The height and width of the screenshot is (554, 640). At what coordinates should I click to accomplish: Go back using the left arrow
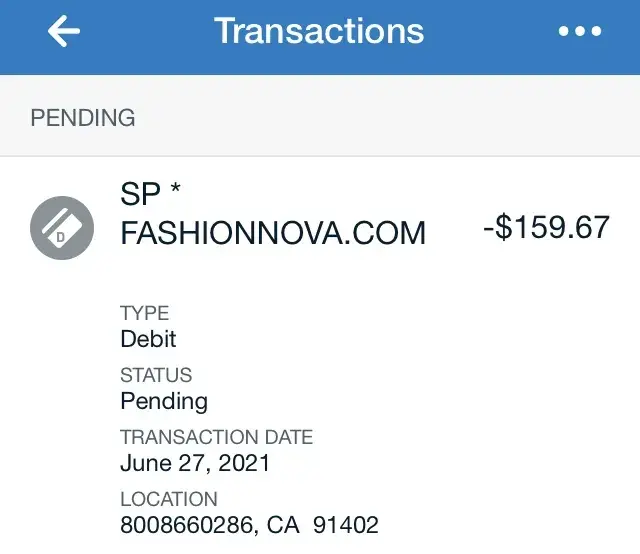(x=64, y=32)
